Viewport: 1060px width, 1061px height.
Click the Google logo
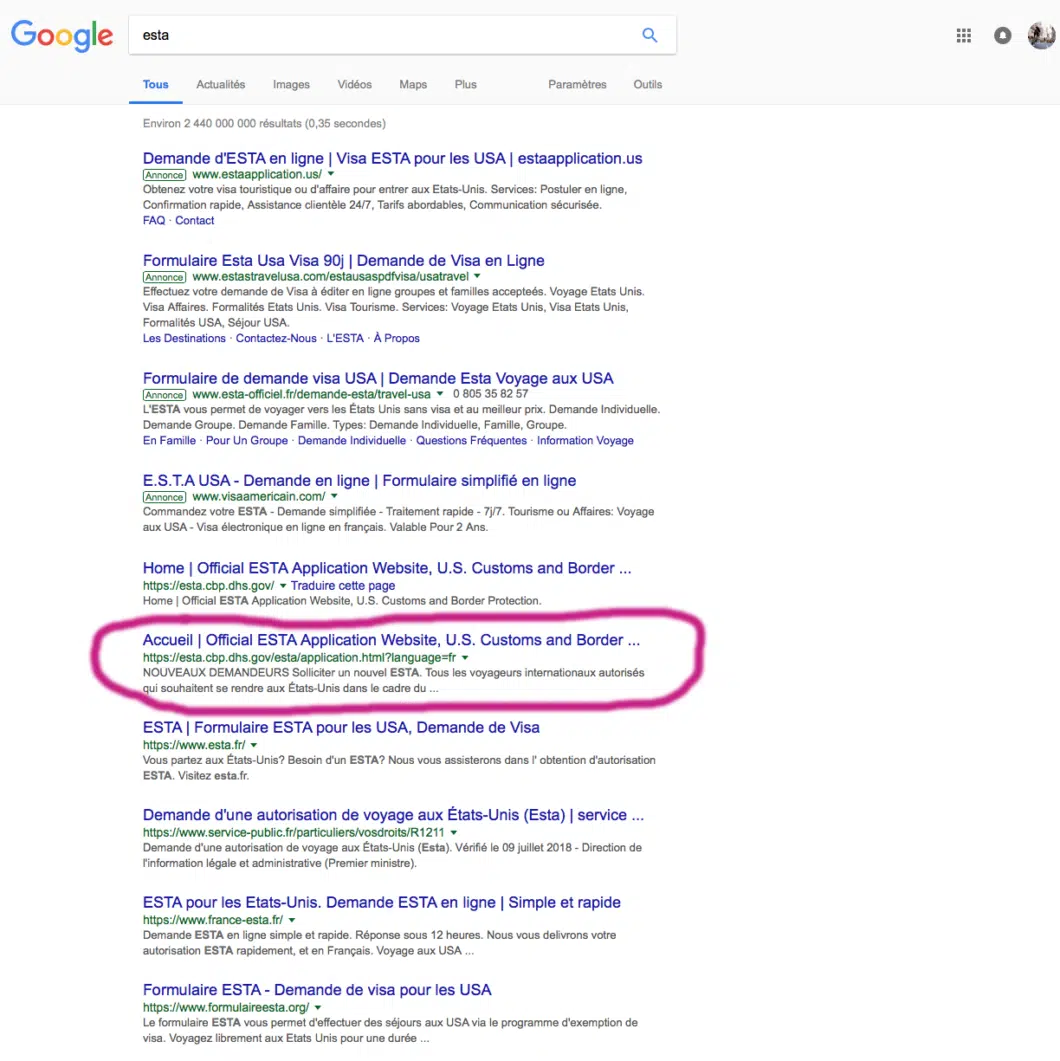tap(62, 36)
